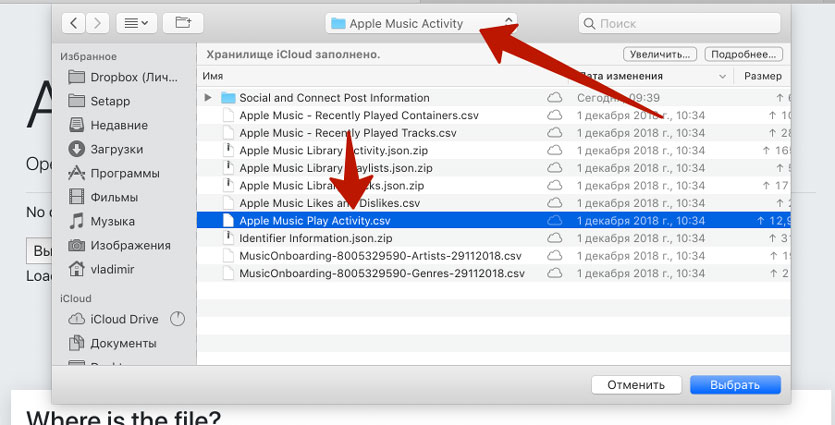Click the Поиск search field
Screen dimensions: 835x425
click(x=679, y=23)
